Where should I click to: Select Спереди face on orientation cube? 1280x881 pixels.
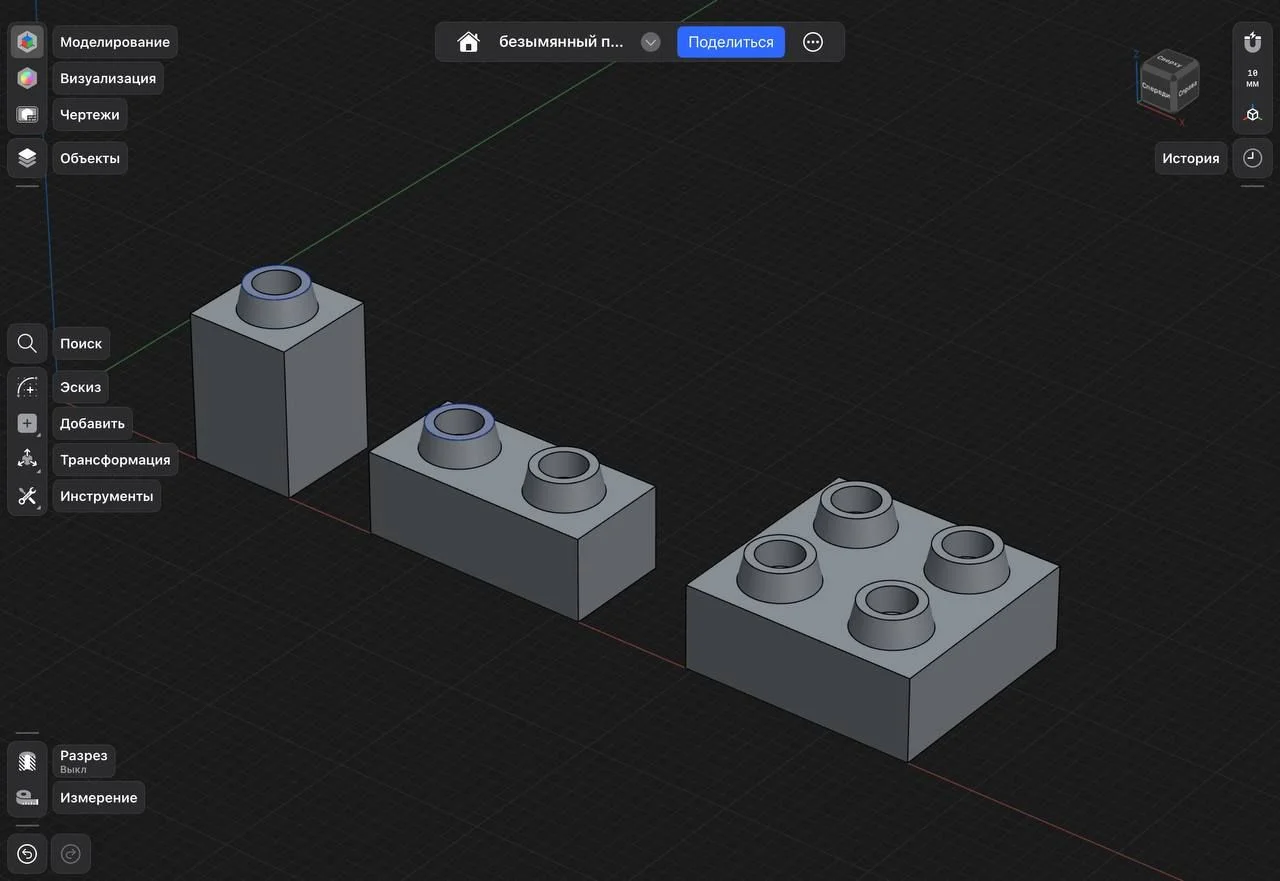(1156, 90)
